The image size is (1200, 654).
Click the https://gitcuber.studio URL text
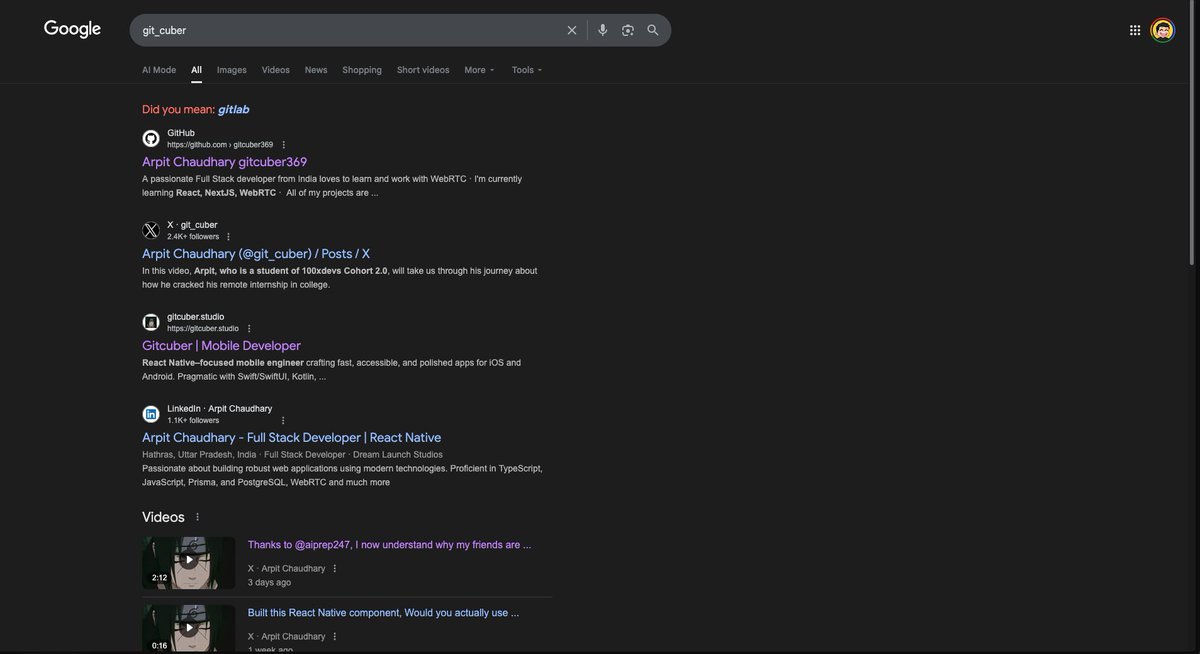tap(203, 329)
